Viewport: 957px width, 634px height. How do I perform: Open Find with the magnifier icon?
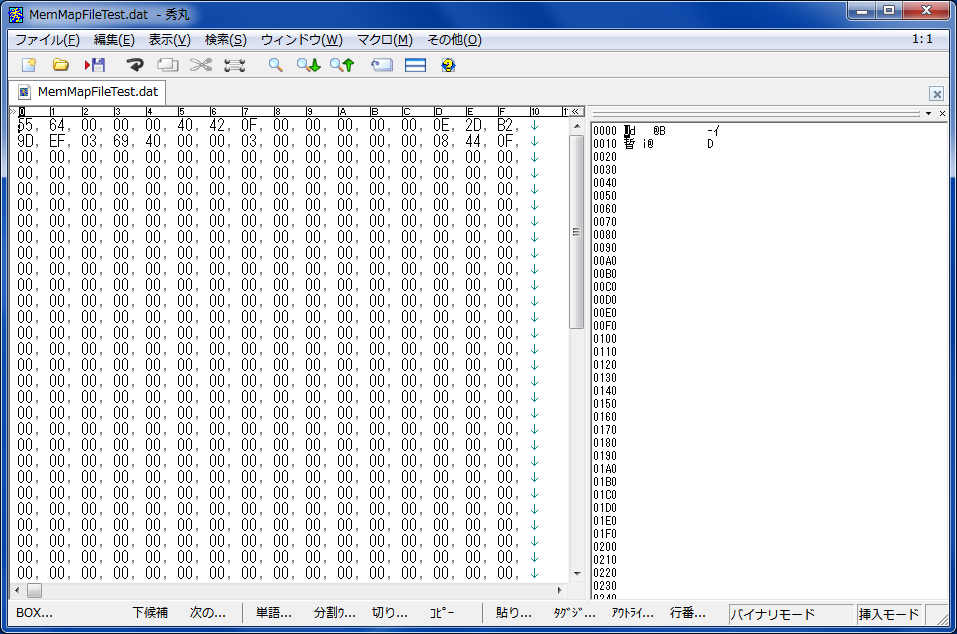point(275,65)
